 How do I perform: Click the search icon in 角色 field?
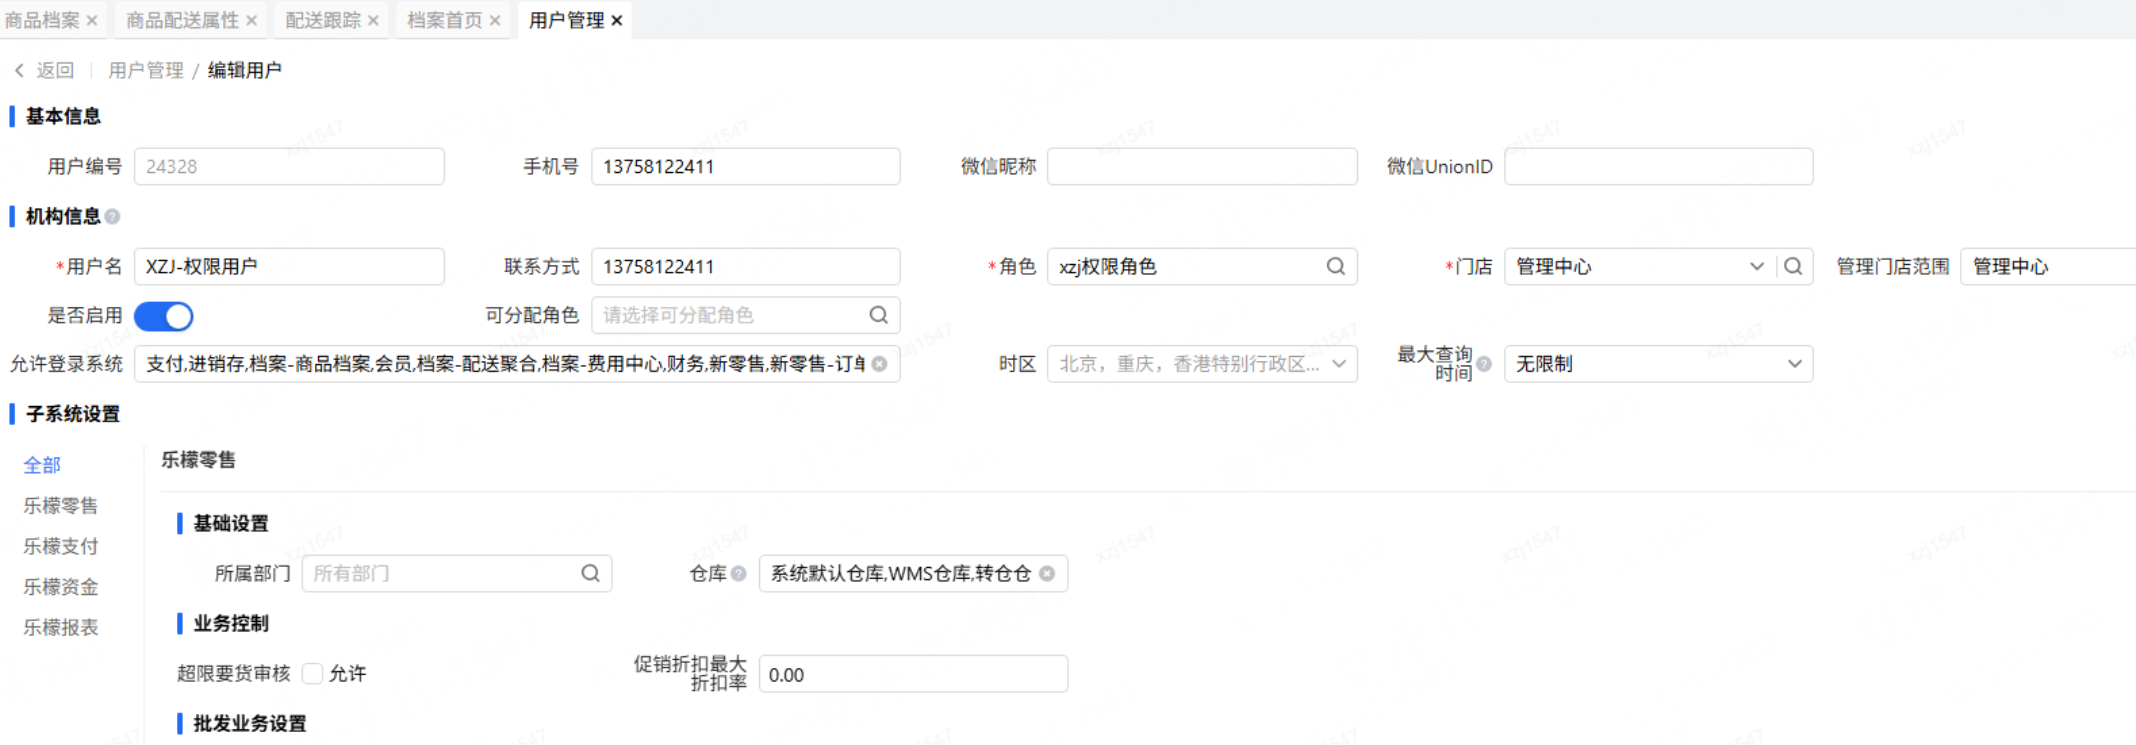click(x=1335, y=266)
